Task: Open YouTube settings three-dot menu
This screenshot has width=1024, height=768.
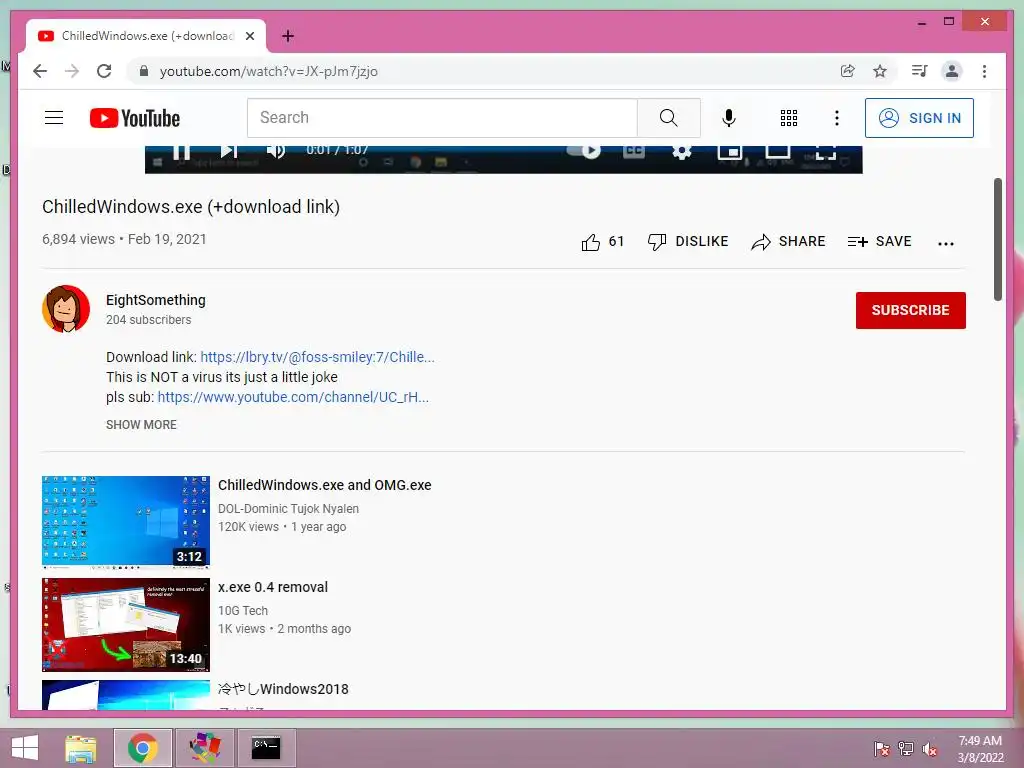Action: (x=837, y=118)
